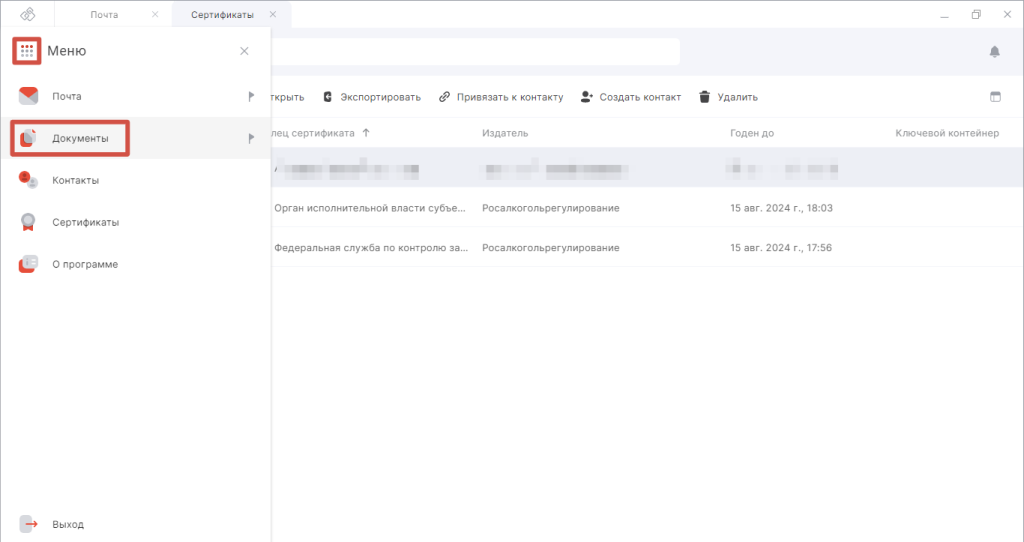Click the trash can icon
Viewport: 1024px width, 542px height.
coord(704,97)
